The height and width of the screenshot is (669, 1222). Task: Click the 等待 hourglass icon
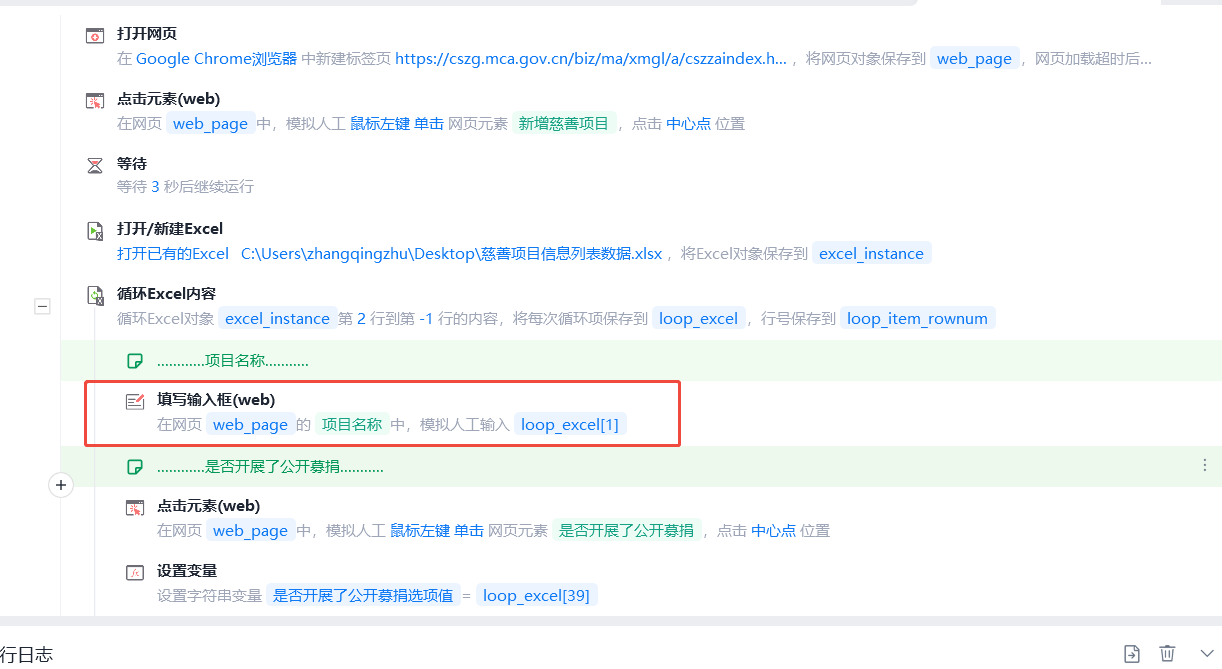(95, 165)
